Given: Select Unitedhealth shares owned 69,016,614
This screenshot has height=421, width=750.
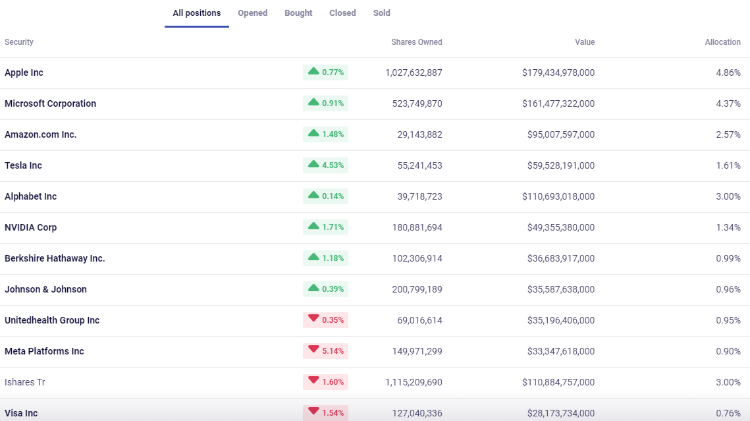Looking at the screenshot, I should coord(419,321).
